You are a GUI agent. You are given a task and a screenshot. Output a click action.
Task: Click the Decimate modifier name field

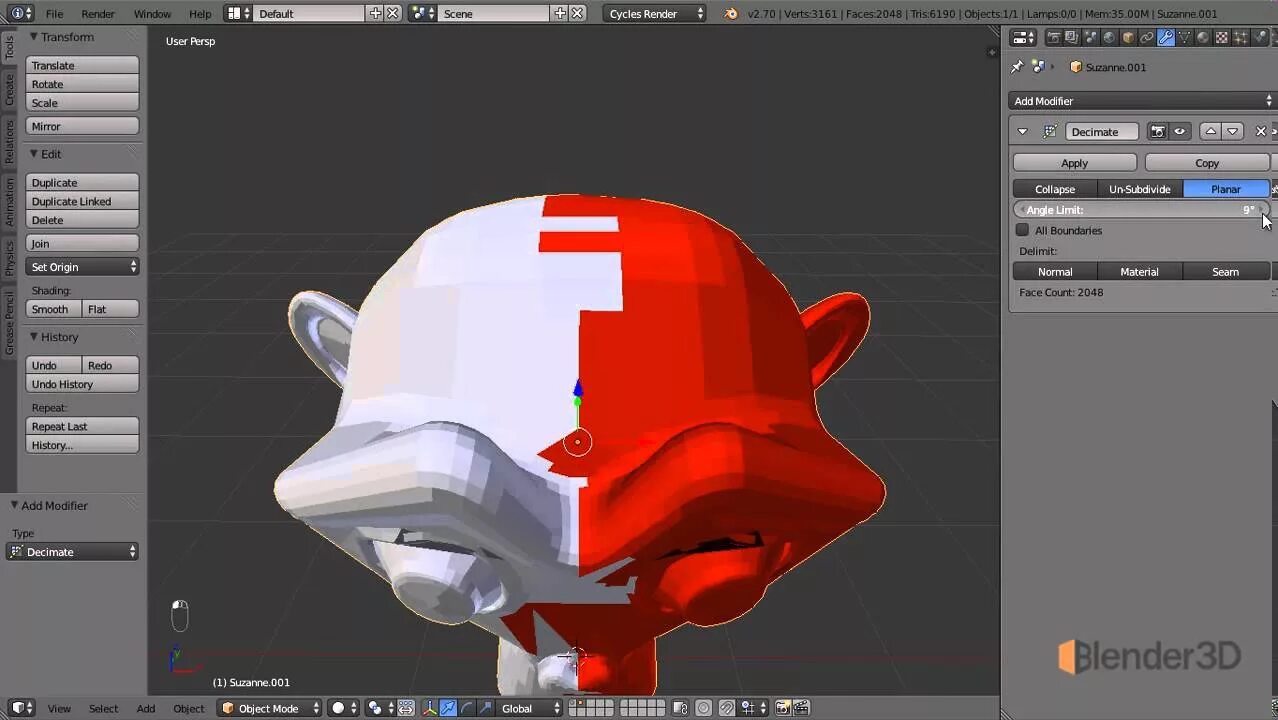tap(1101, 131)
